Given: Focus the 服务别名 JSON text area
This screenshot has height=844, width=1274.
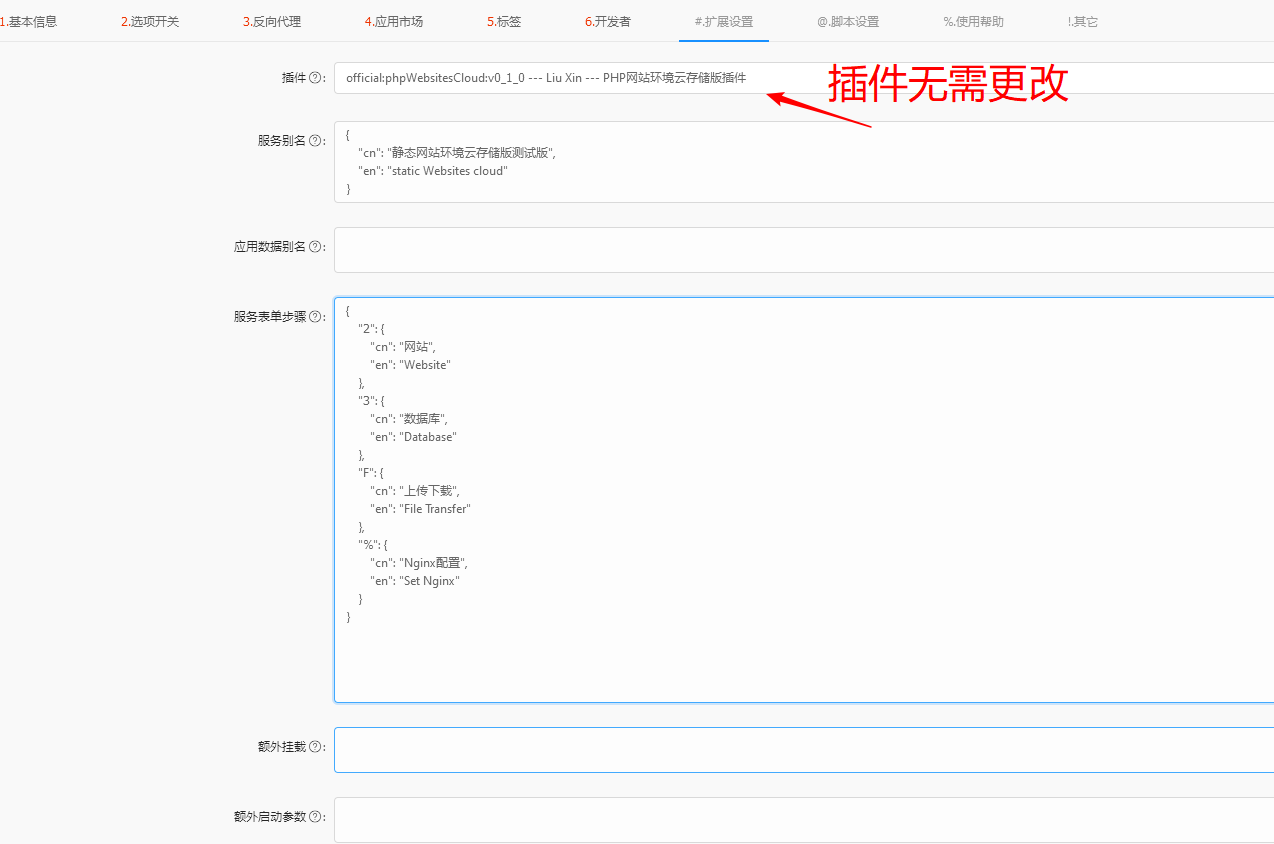Looking at the screenshot, I should click(800, 161).
